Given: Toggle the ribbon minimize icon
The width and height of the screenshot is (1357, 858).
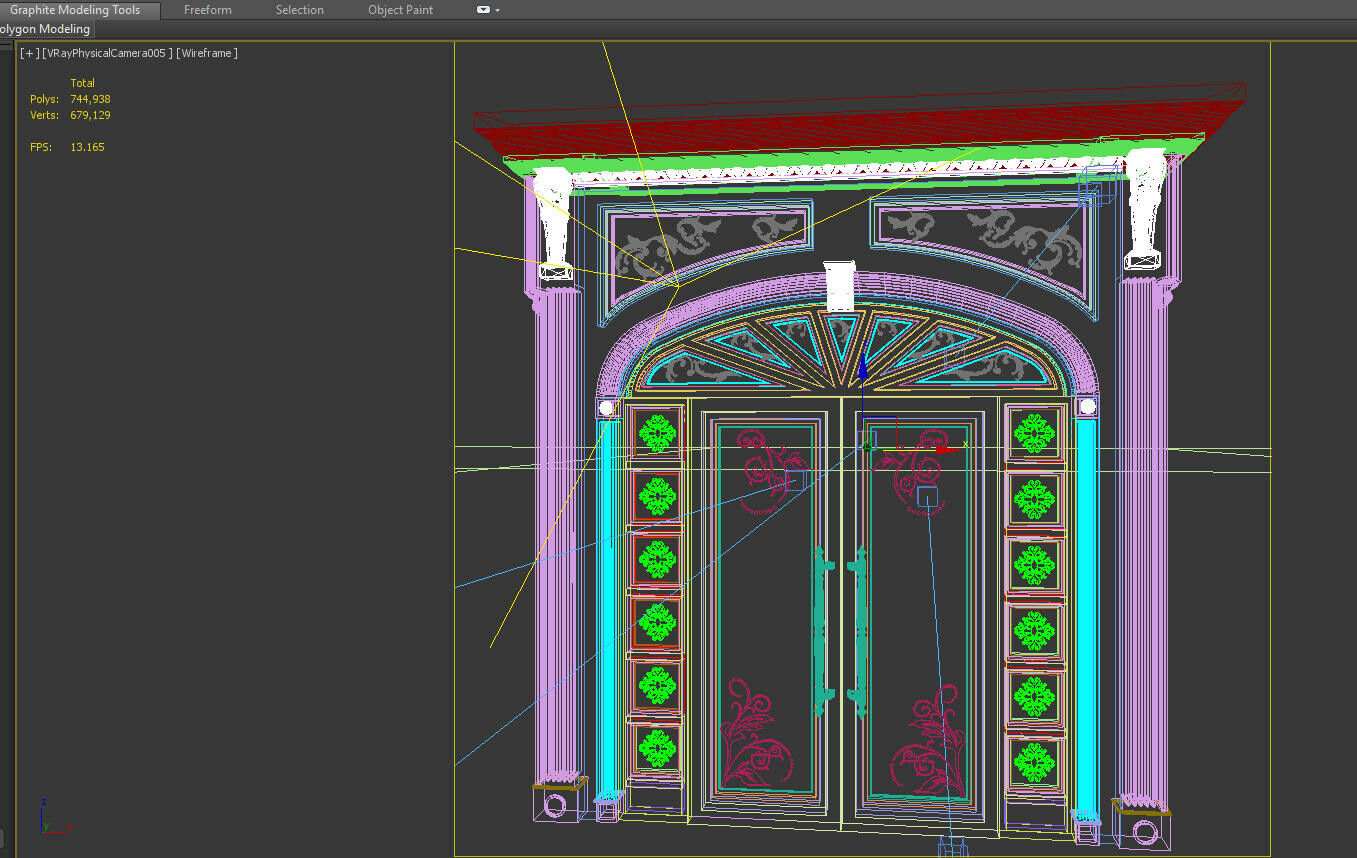Looking at the screenshot, I should pos(483,10).
